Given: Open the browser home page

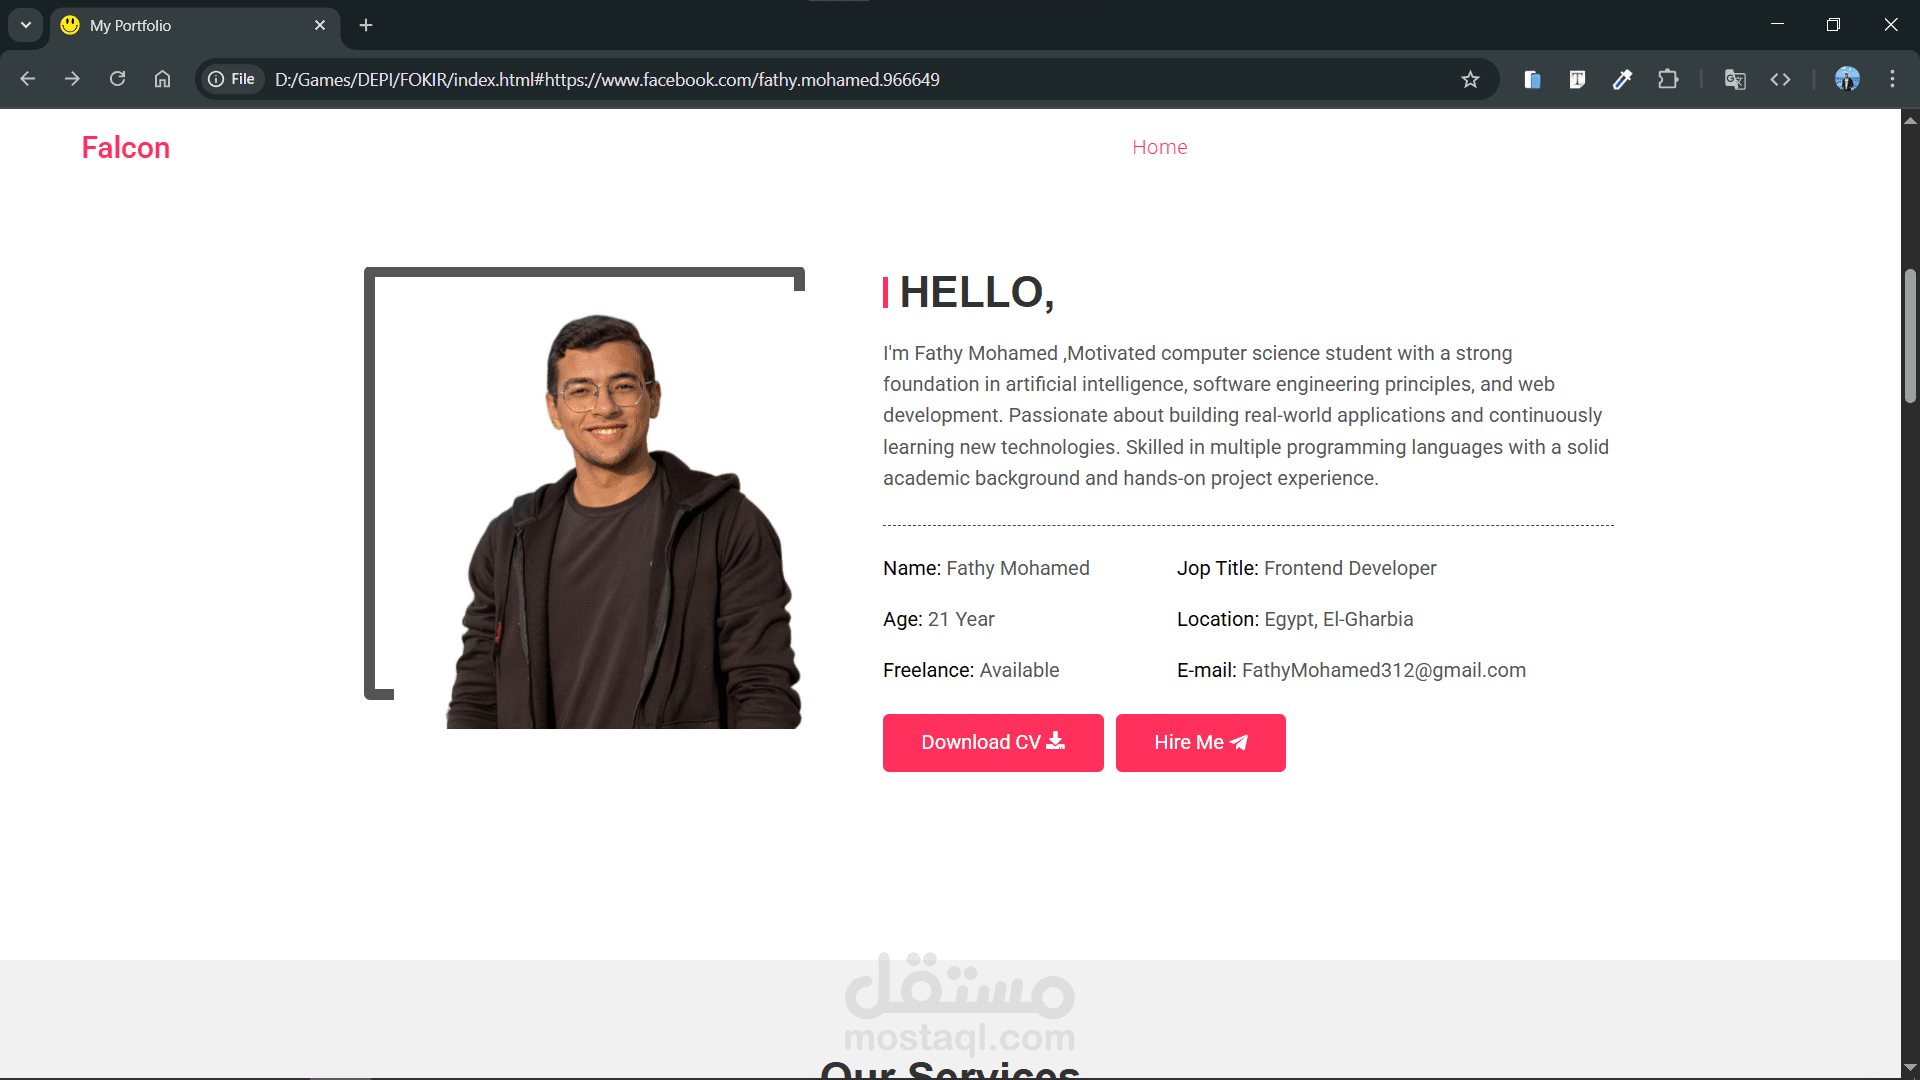Looking at the screenshot, I should 162,79.
